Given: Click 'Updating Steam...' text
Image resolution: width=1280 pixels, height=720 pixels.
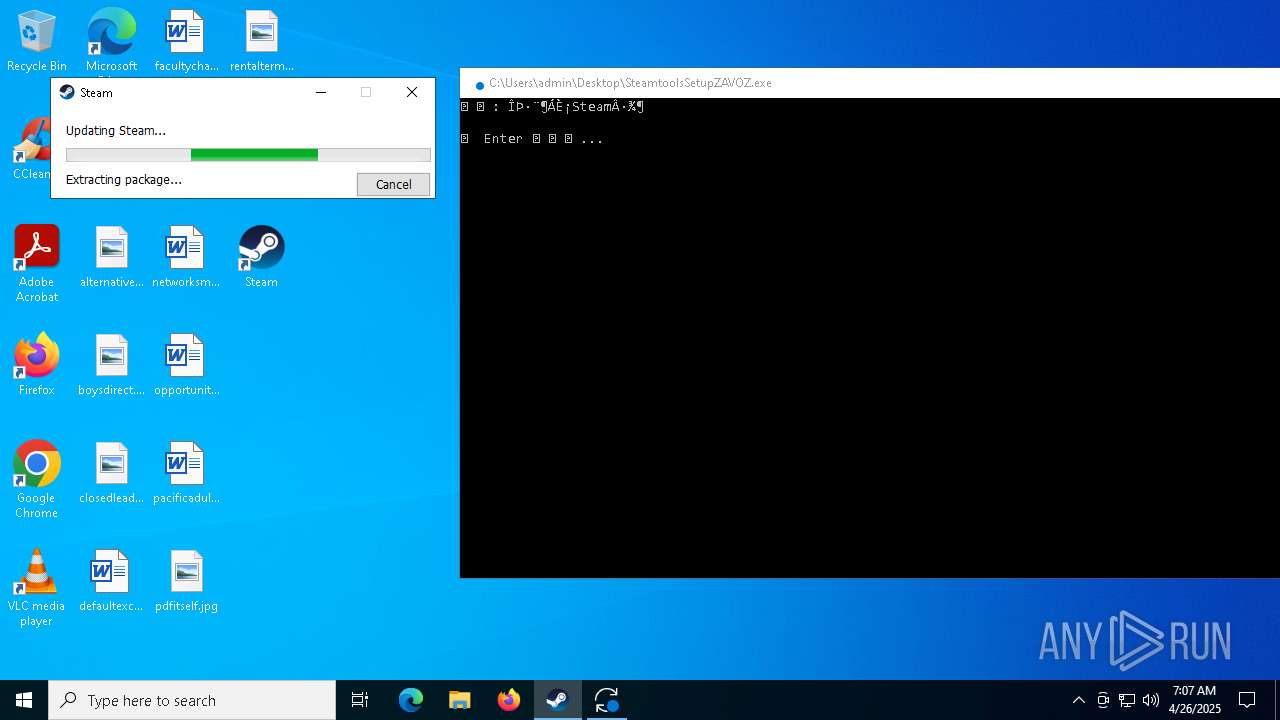Looking at the screenshot, I should point(116,130).
